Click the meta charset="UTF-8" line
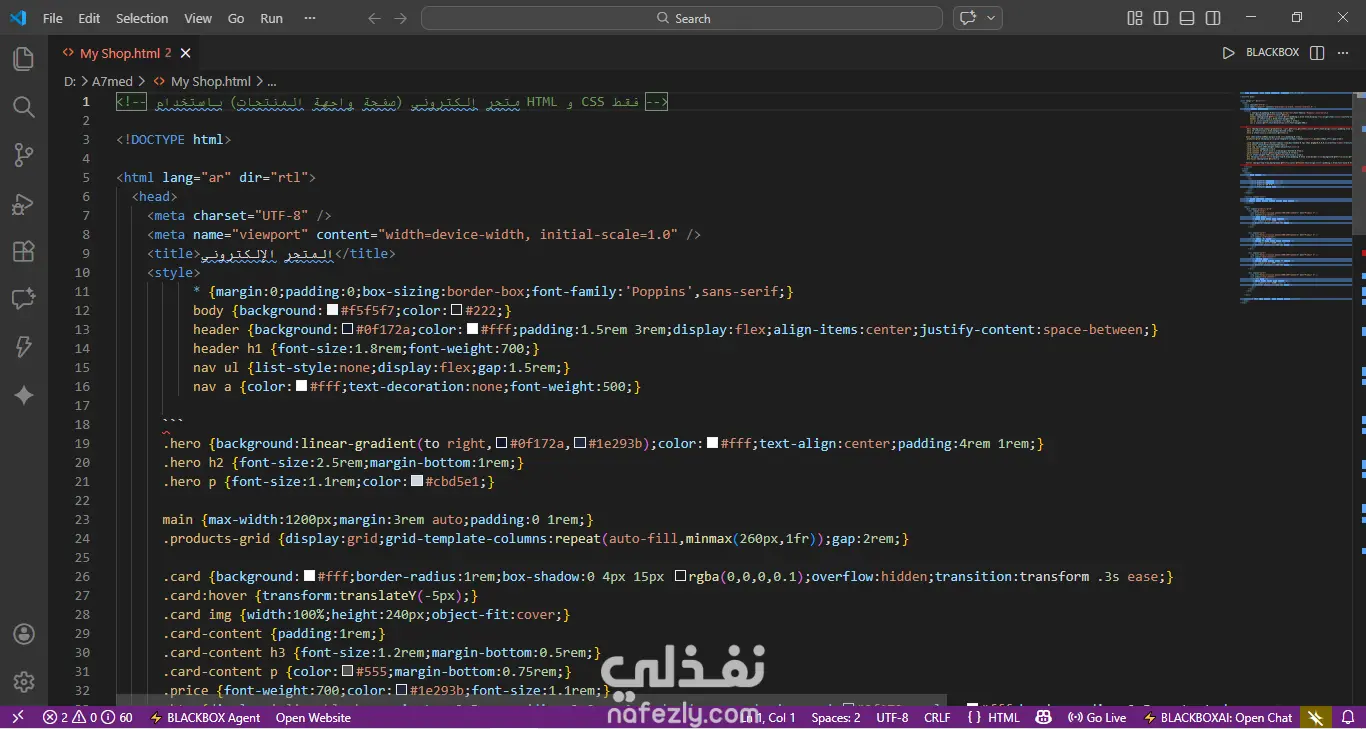This screenshot has width=1366, height=729. click(240, 215)
